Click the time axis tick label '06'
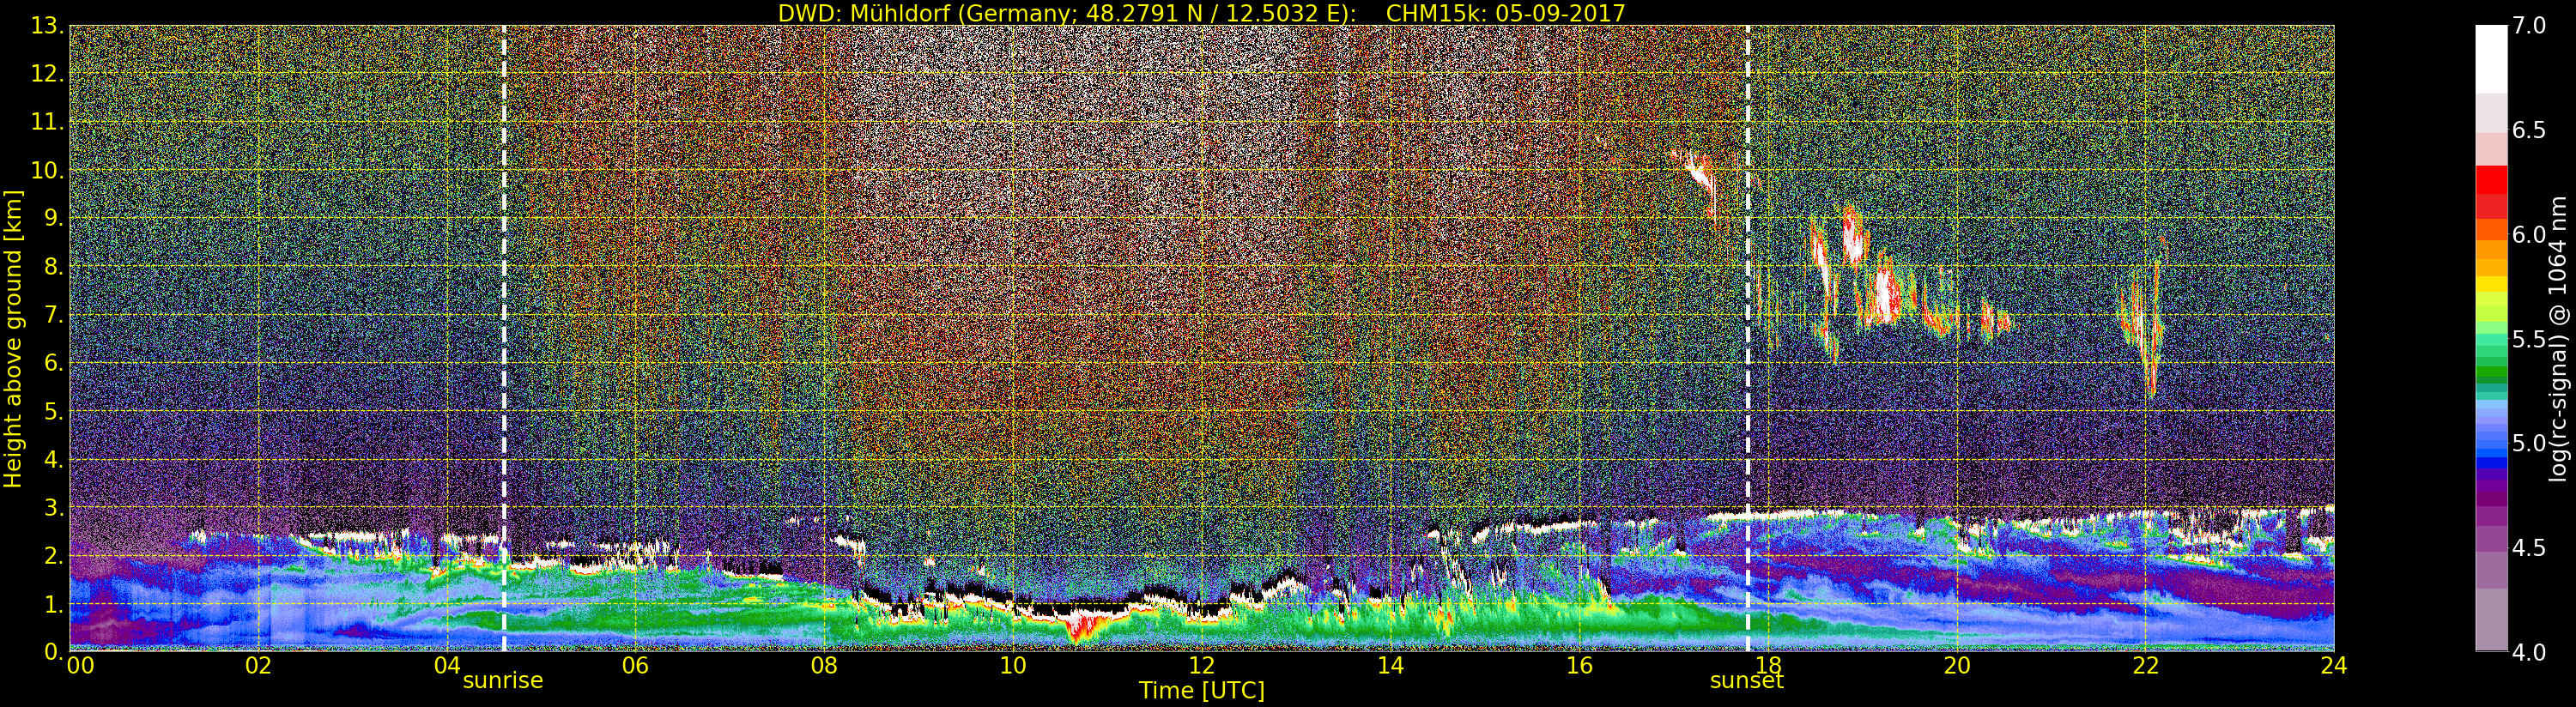The width and height of the screenshot is (2576, 707). pos(635,665)
